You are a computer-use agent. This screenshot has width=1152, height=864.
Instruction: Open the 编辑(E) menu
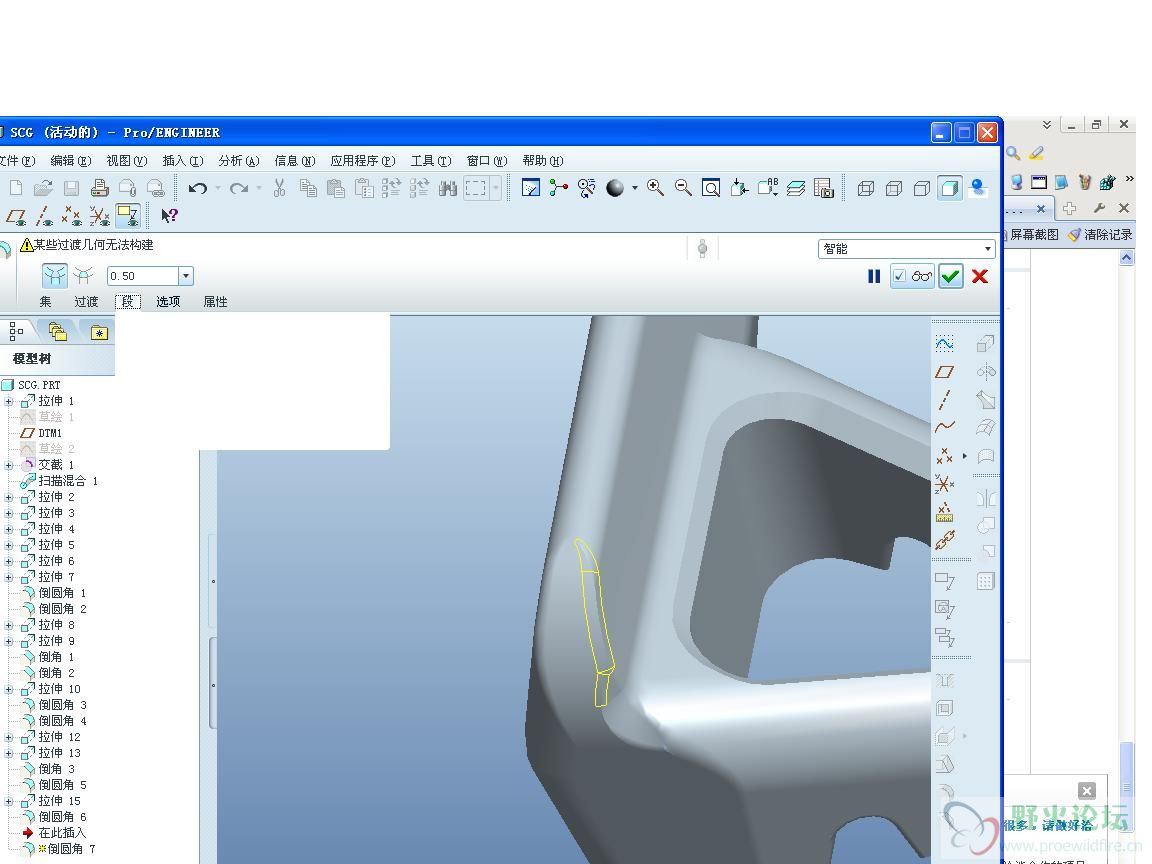71,161
